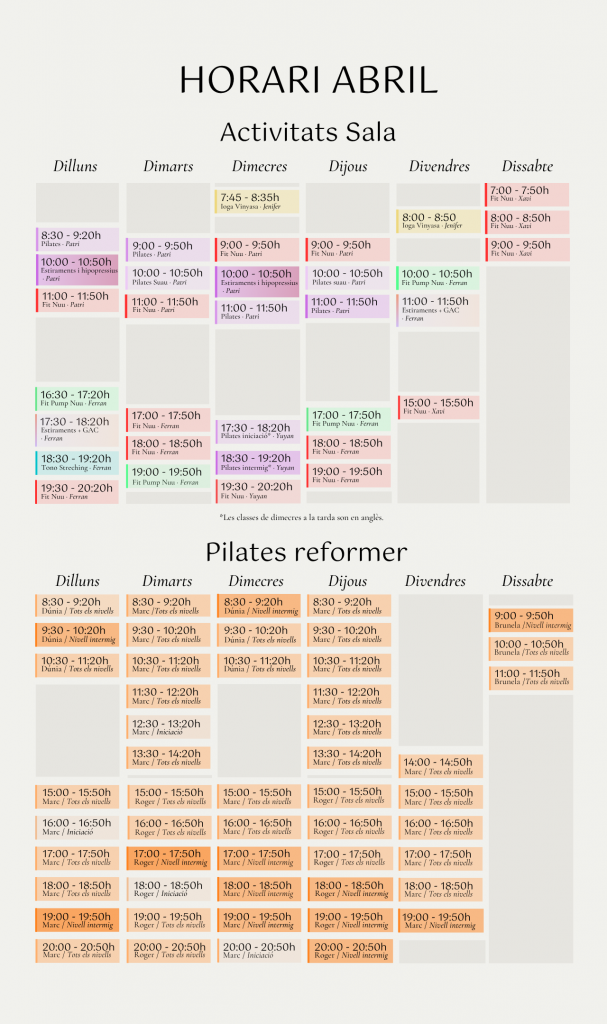
Task: Pick Dimarts 19:00 Fit Pump Nuu class
Action: tap(167, 476)
